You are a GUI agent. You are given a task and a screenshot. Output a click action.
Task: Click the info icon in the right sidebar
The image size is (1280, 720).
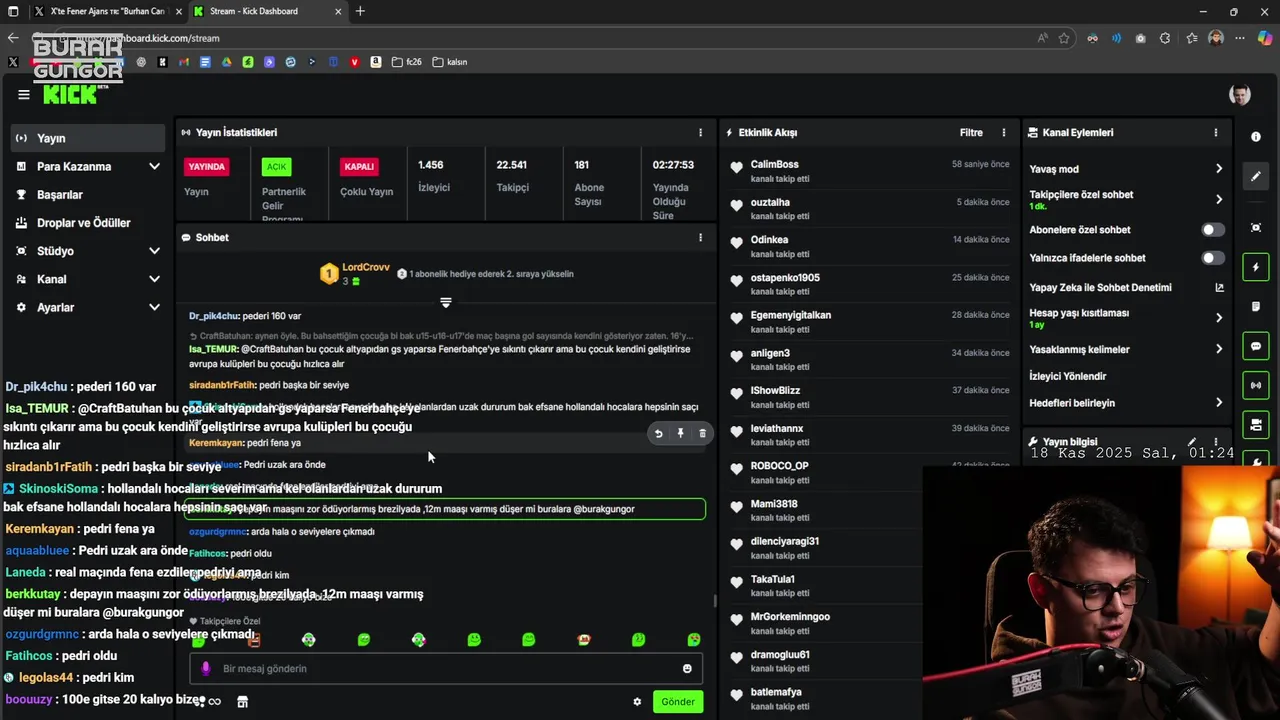pos(1256,137)
